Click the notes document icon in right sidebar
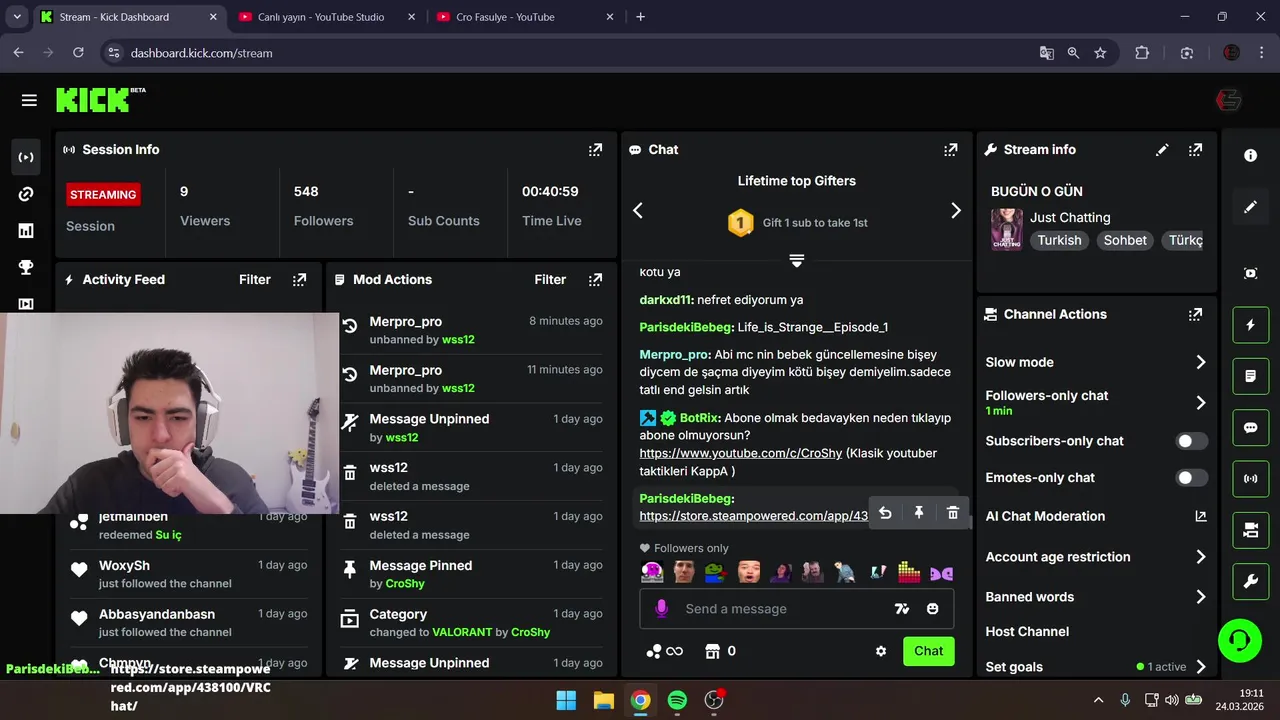The width and height of the screenshot is (1280, 720). point(1251,376)
